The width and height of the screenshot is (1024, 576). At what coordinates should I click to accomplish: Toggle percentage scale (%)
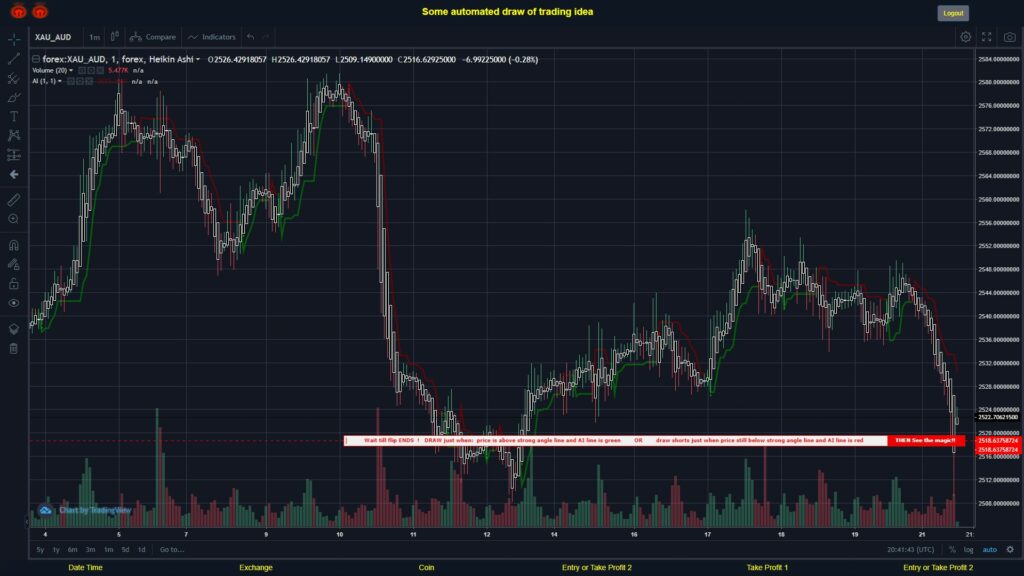pyautogui.click(x=952, y=550)
